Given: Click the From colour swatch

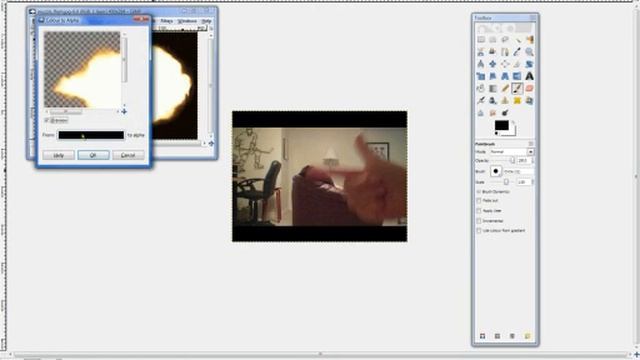Looking at the screenshot, I should click(x=91, y=135).
